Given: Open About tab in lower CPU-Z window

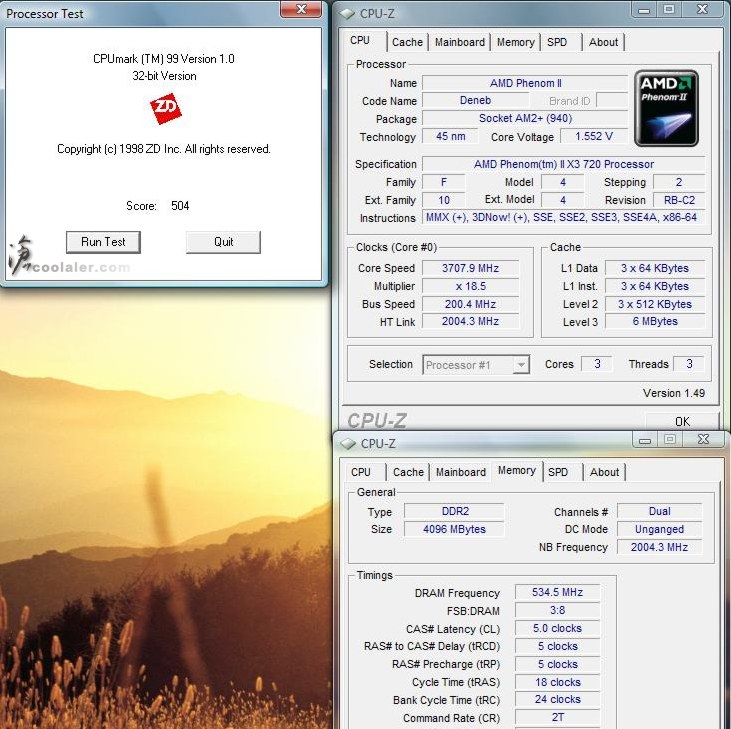Looking at the screenshot, I should (604, 472).
